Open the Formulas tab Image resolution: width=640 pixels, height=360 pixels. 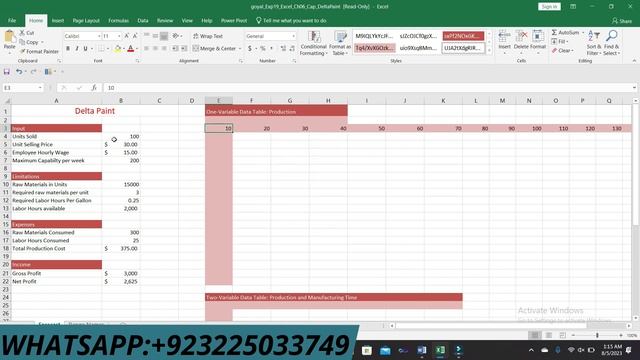(118, 20)
